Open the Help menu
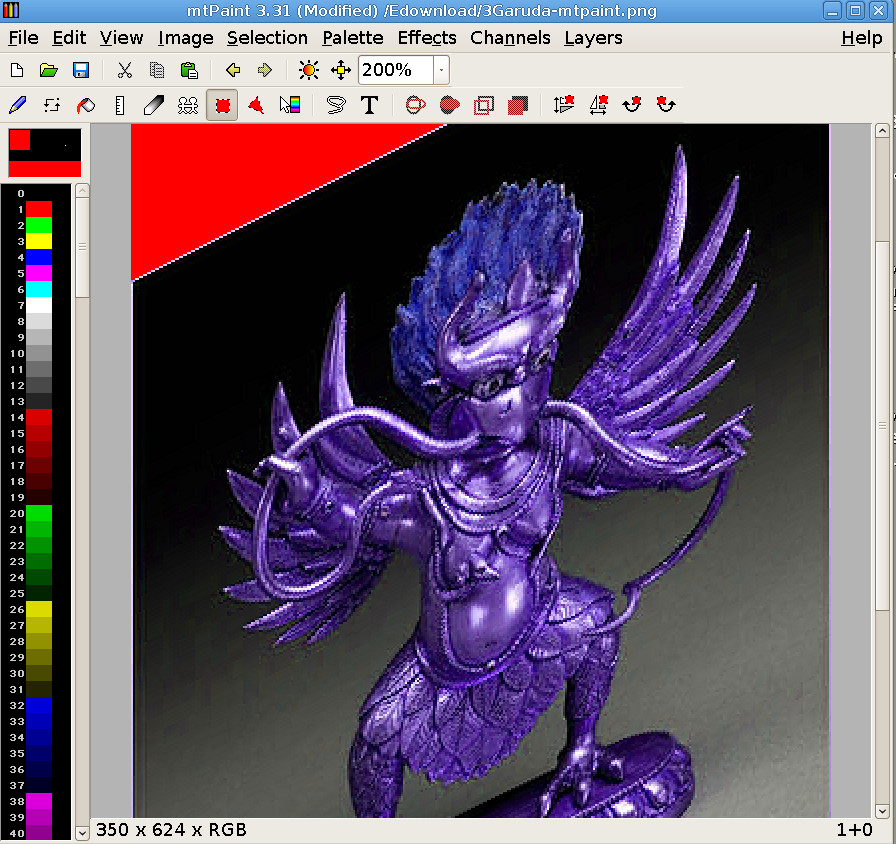The width and height of the screenshot is (896, 844). pos(862,38)
